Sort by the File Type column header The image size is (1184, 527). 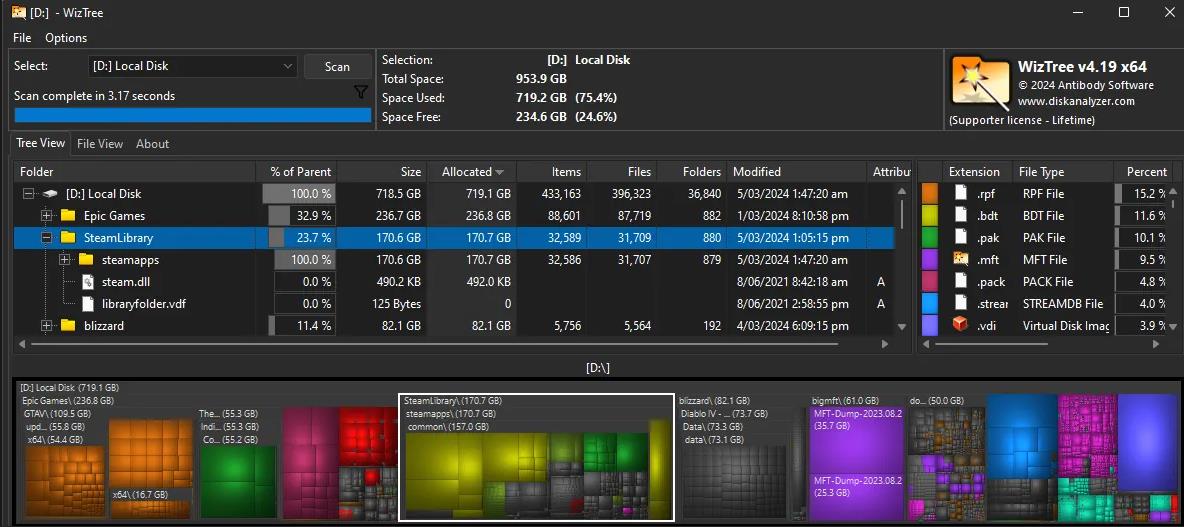point(1063,171)
